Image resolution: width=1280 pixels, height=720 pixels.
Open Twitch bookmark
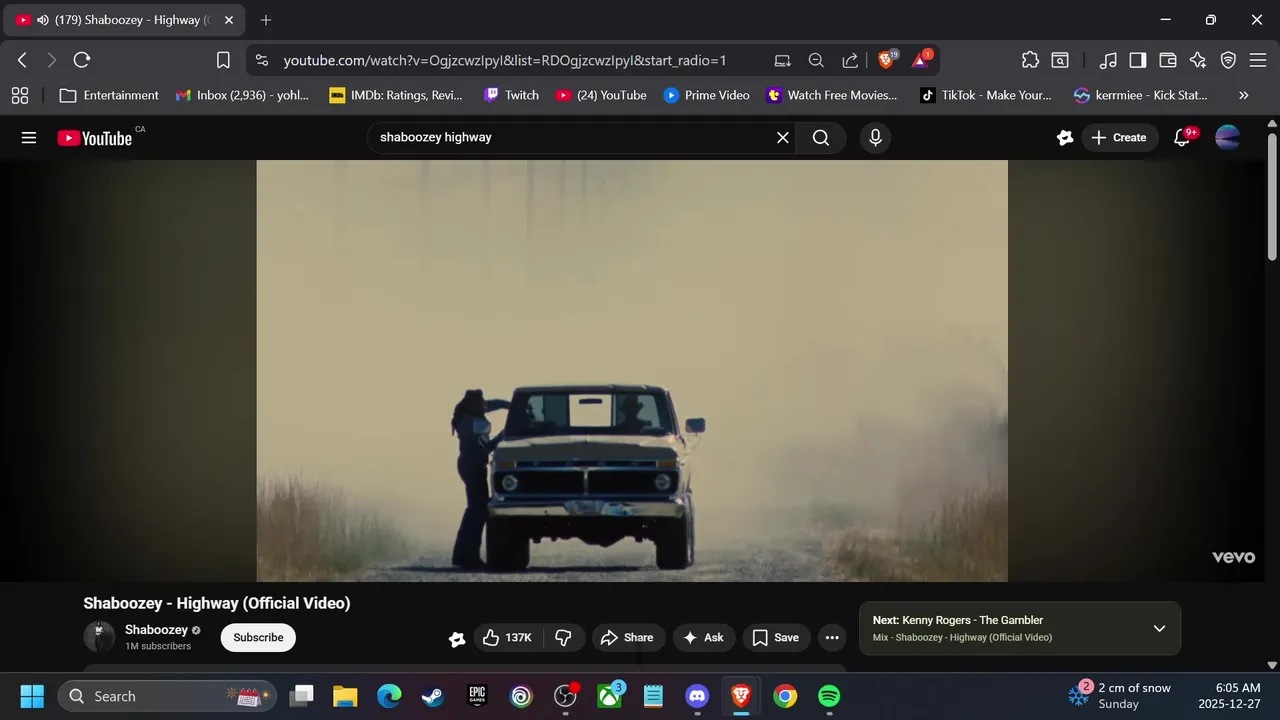511,95
